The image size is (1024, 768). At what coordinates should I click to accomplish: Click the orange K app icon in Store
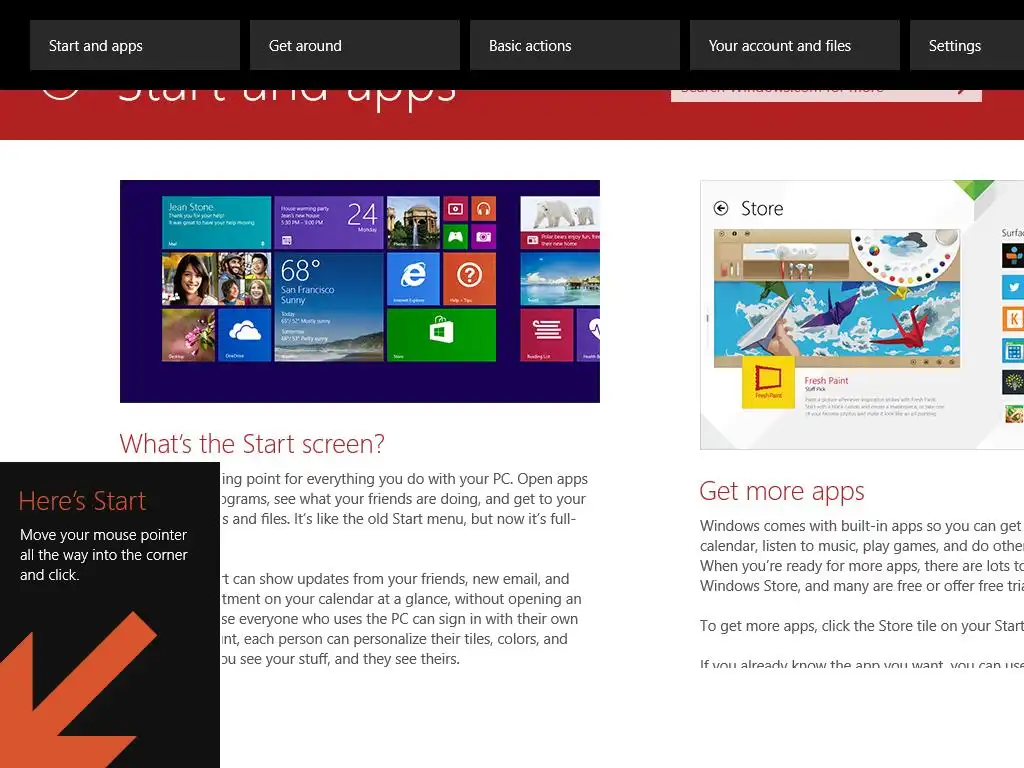(1013, 319)
